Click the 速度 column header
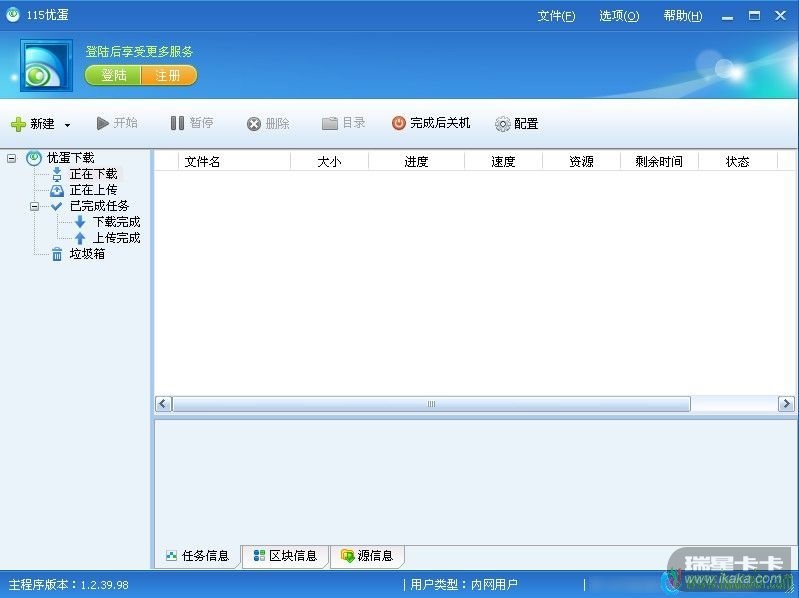Screen dimensions: 799x598 click(503, 161)
